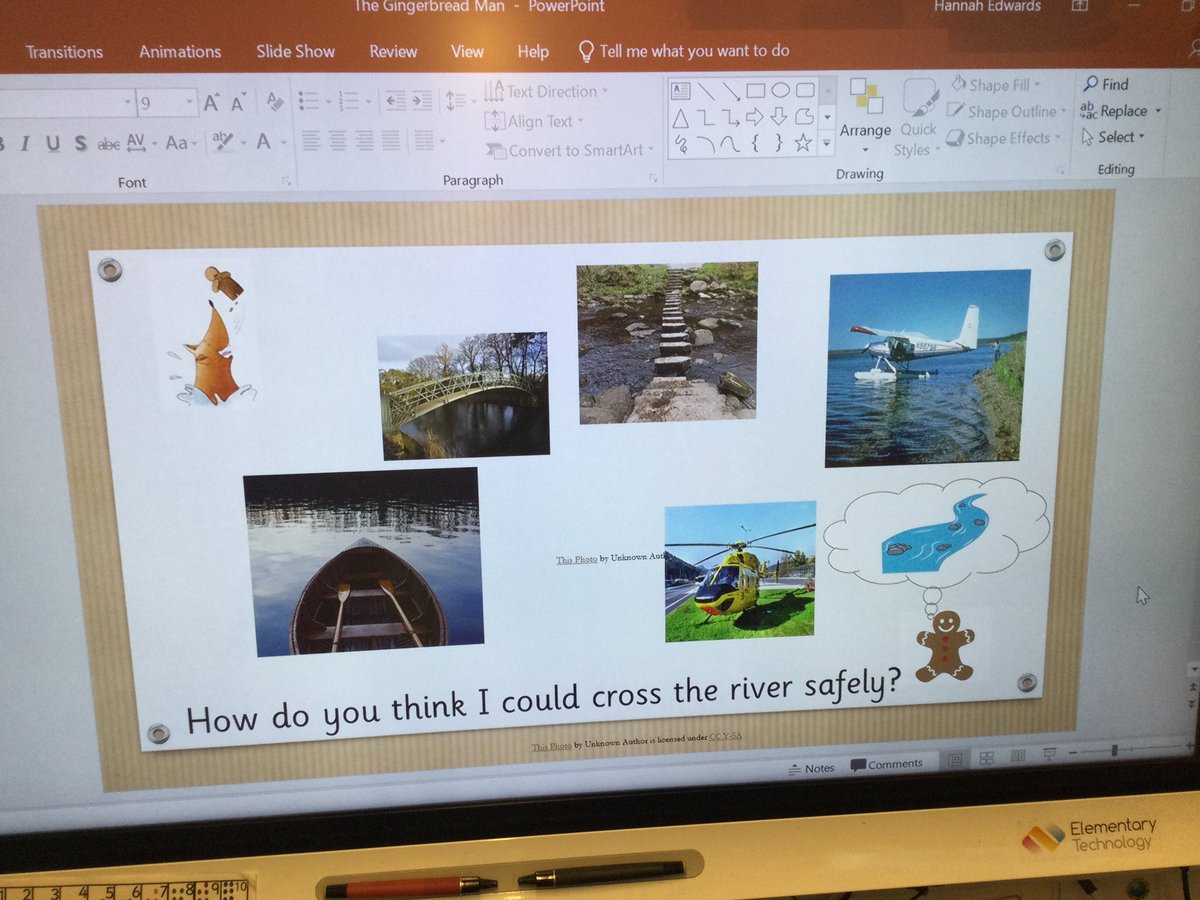
Task: Open the Comments pane
Action: pyautogui.click(x=886, y=764)
